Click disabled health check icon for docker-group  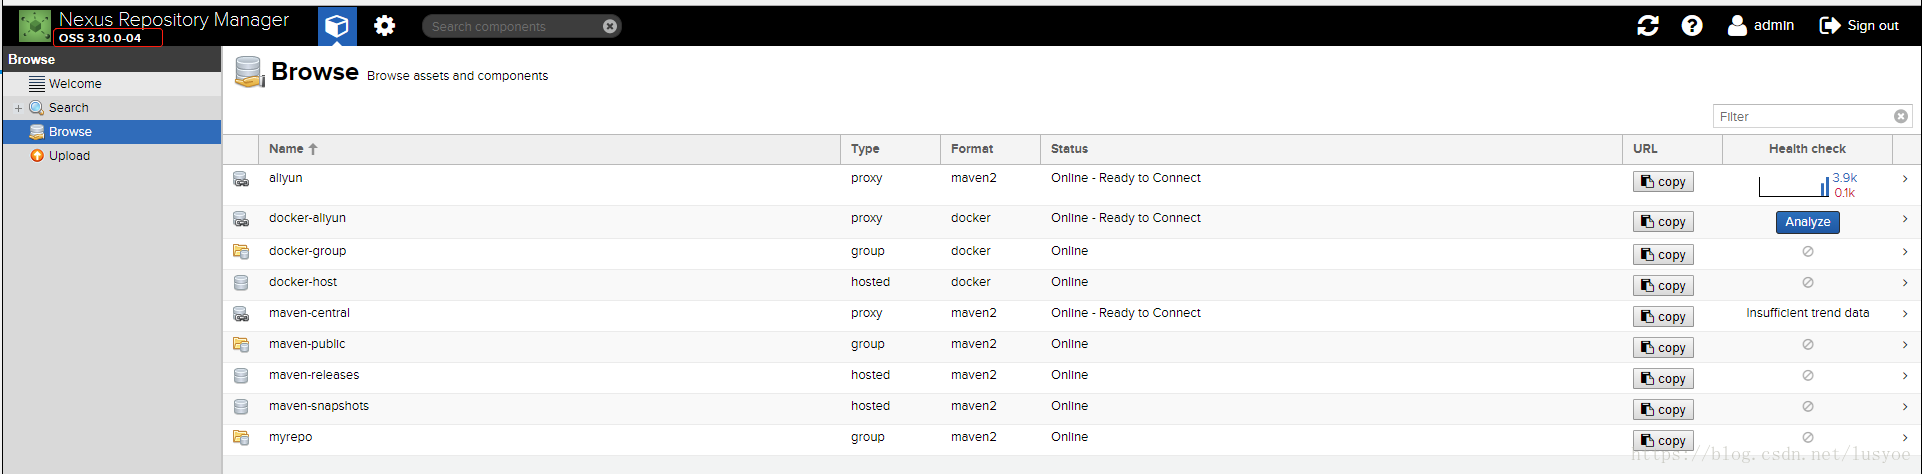(1807, 252)
